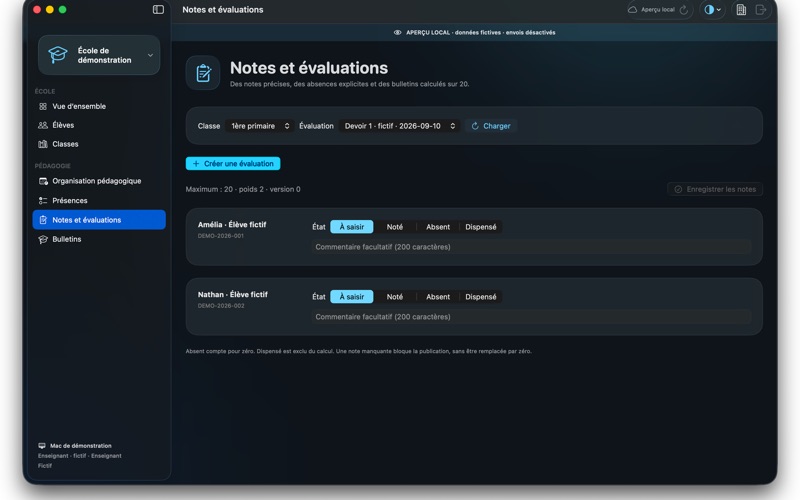This screenshot has width=800, height=500.
Task: Set Nathan's state to À saisir
Action: pyautogui.click(x=352, y=297)
